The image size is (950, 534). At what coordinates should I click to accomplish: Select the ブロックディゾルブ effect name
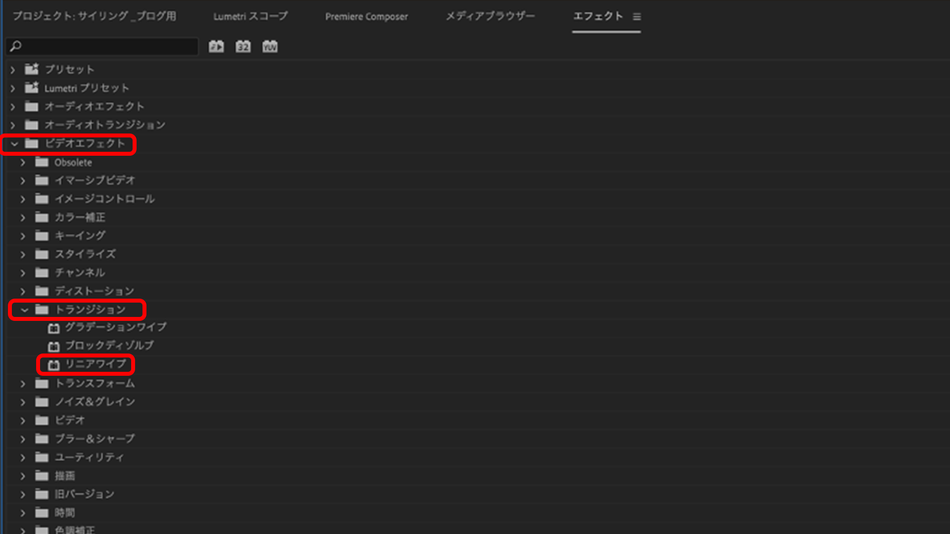[x=110, y=345]
